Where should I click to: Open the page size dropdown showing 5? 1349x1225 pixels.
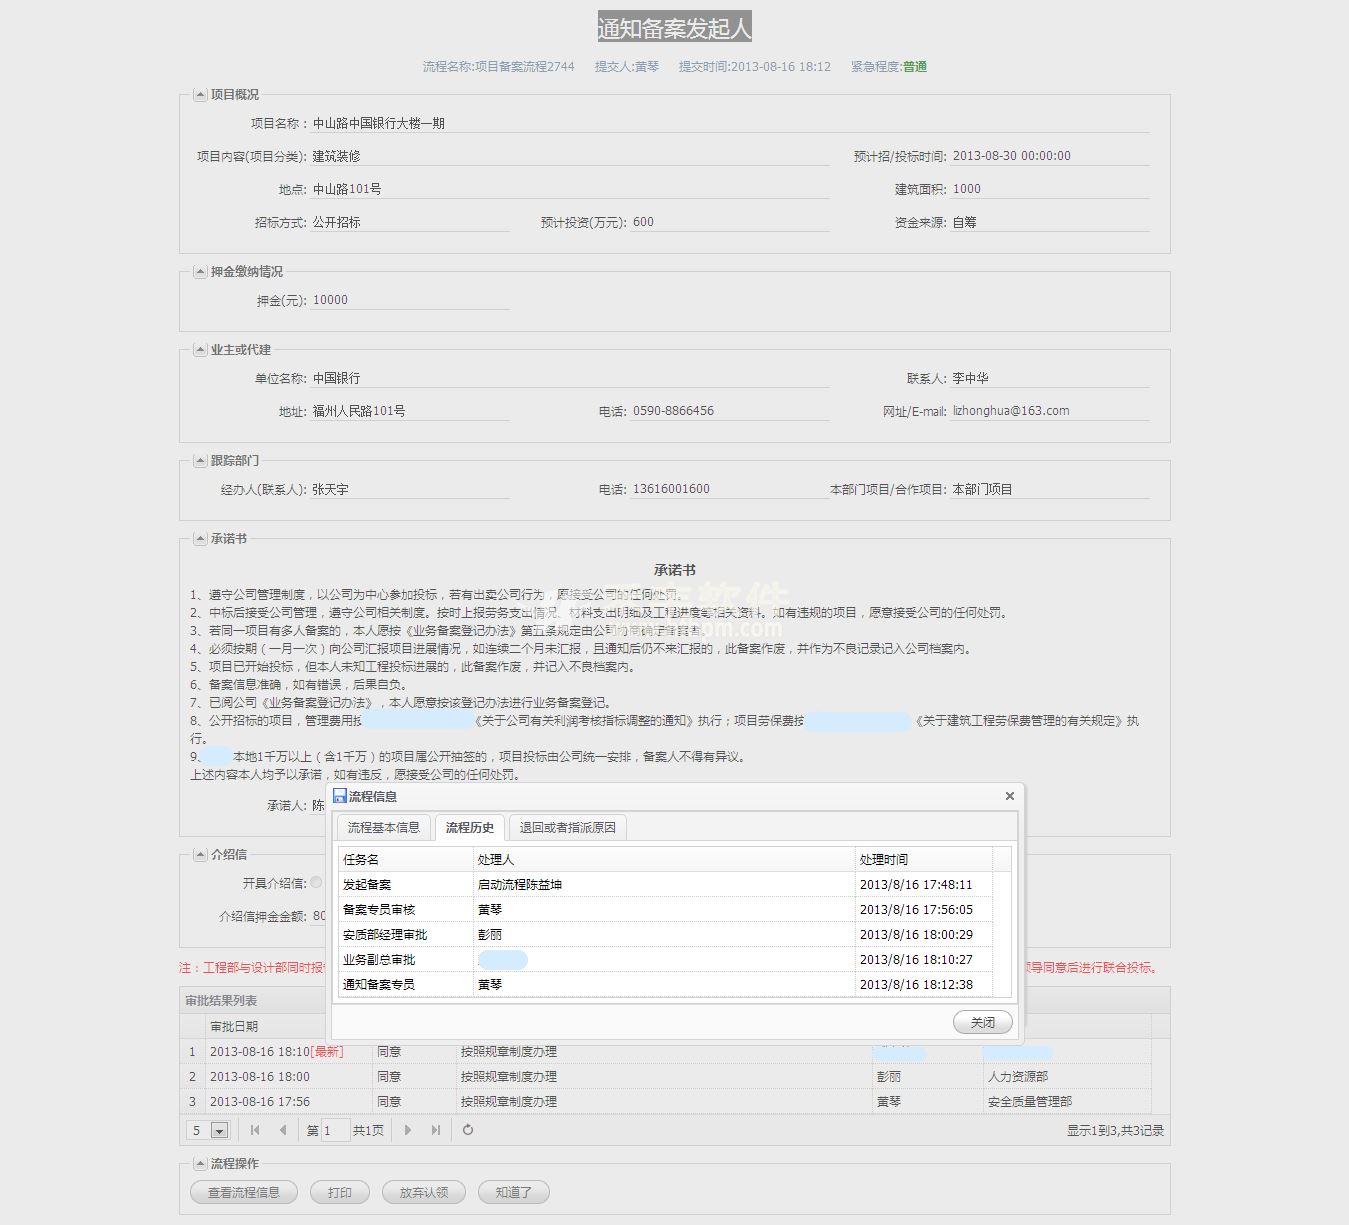(219, 1131)
